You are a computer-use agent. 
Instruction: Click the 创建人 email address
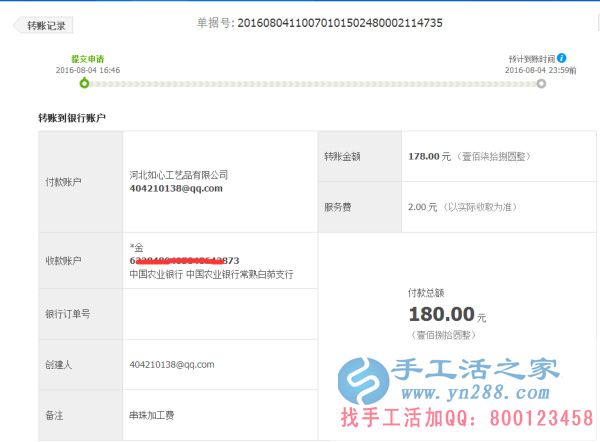click(172, 364)
